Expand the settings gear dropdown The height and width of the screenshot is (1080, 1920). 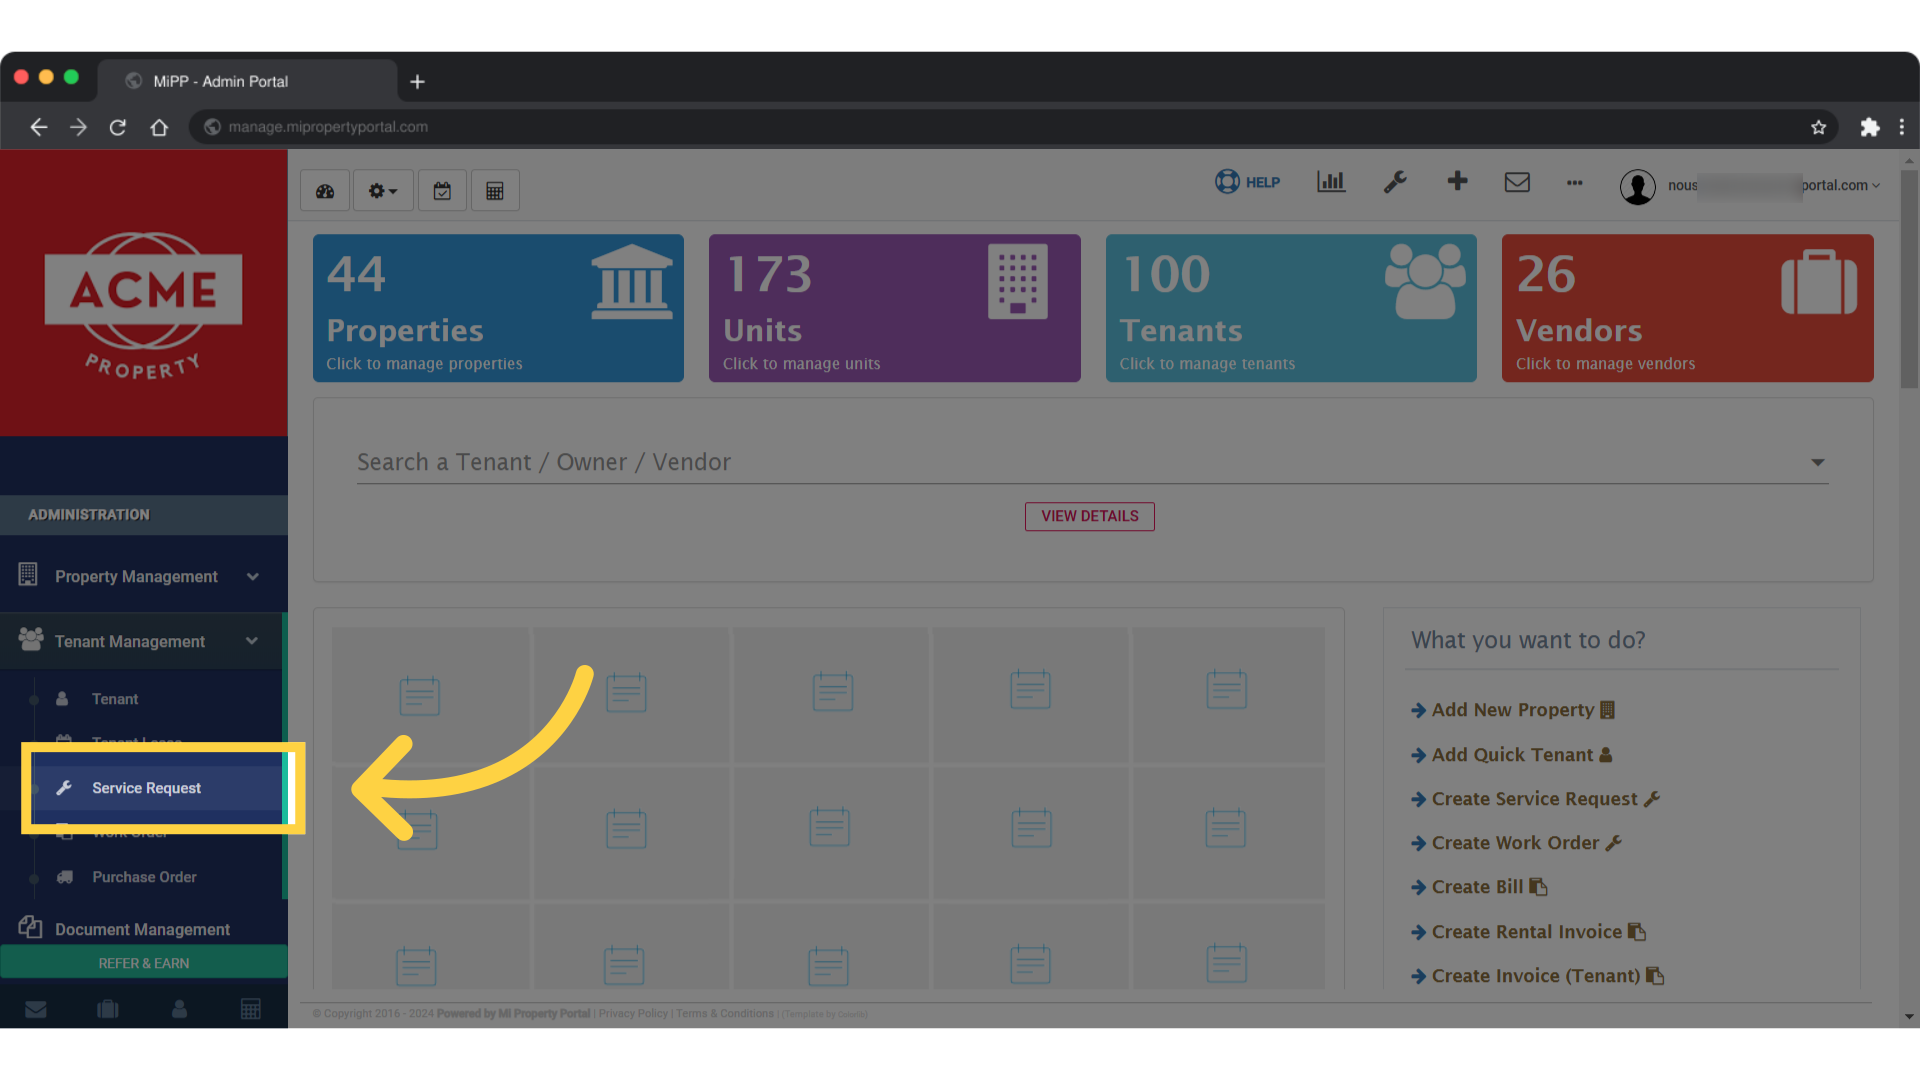coord(382,190)
